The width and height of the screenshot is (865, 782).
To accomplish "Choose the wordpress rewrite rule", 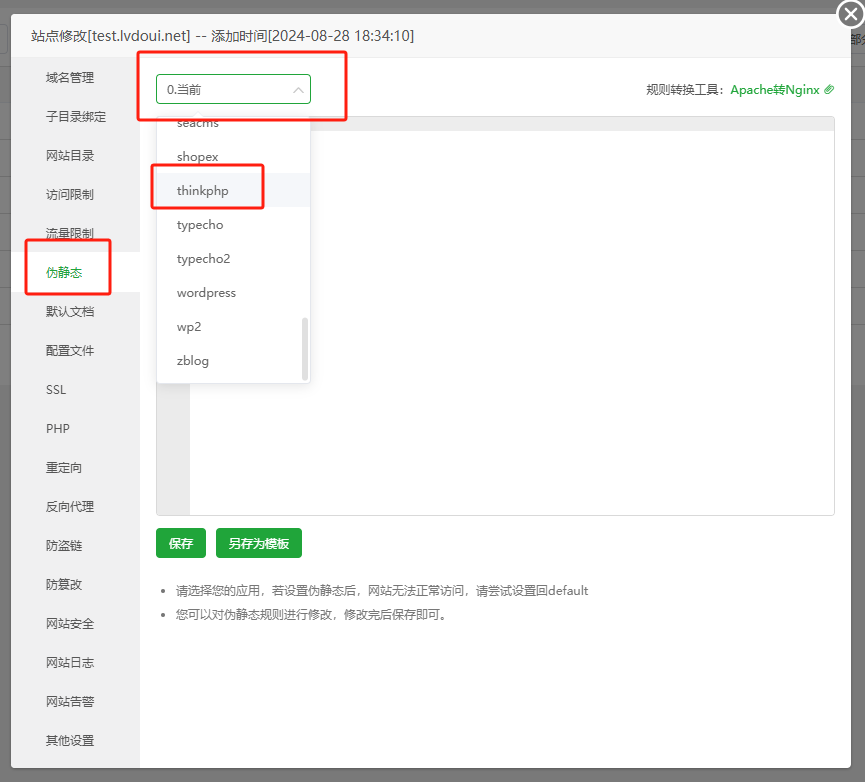I will tap(206, 292).
